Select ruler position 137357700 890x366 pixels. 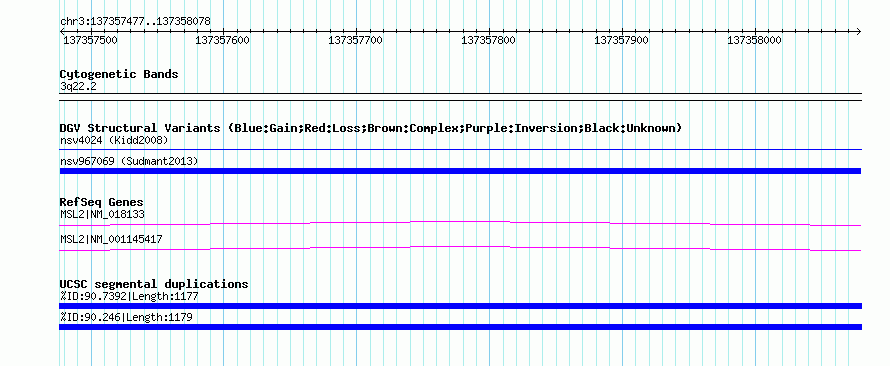click(355, 40)
